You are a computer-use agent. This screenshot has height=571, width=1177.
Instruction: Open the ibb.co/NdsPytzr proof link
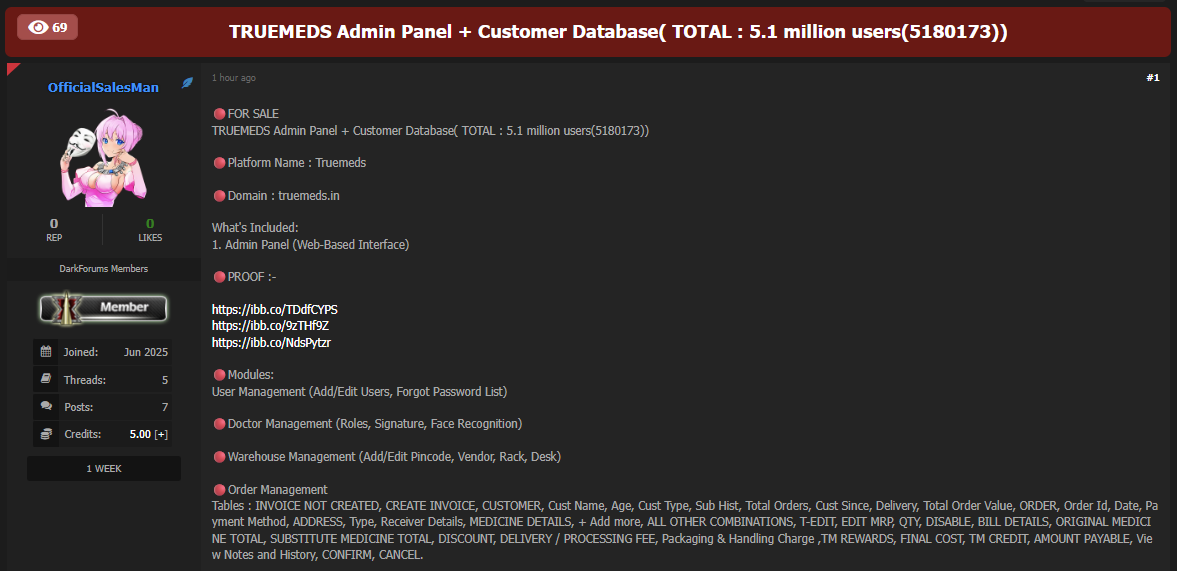click(271, 342)
